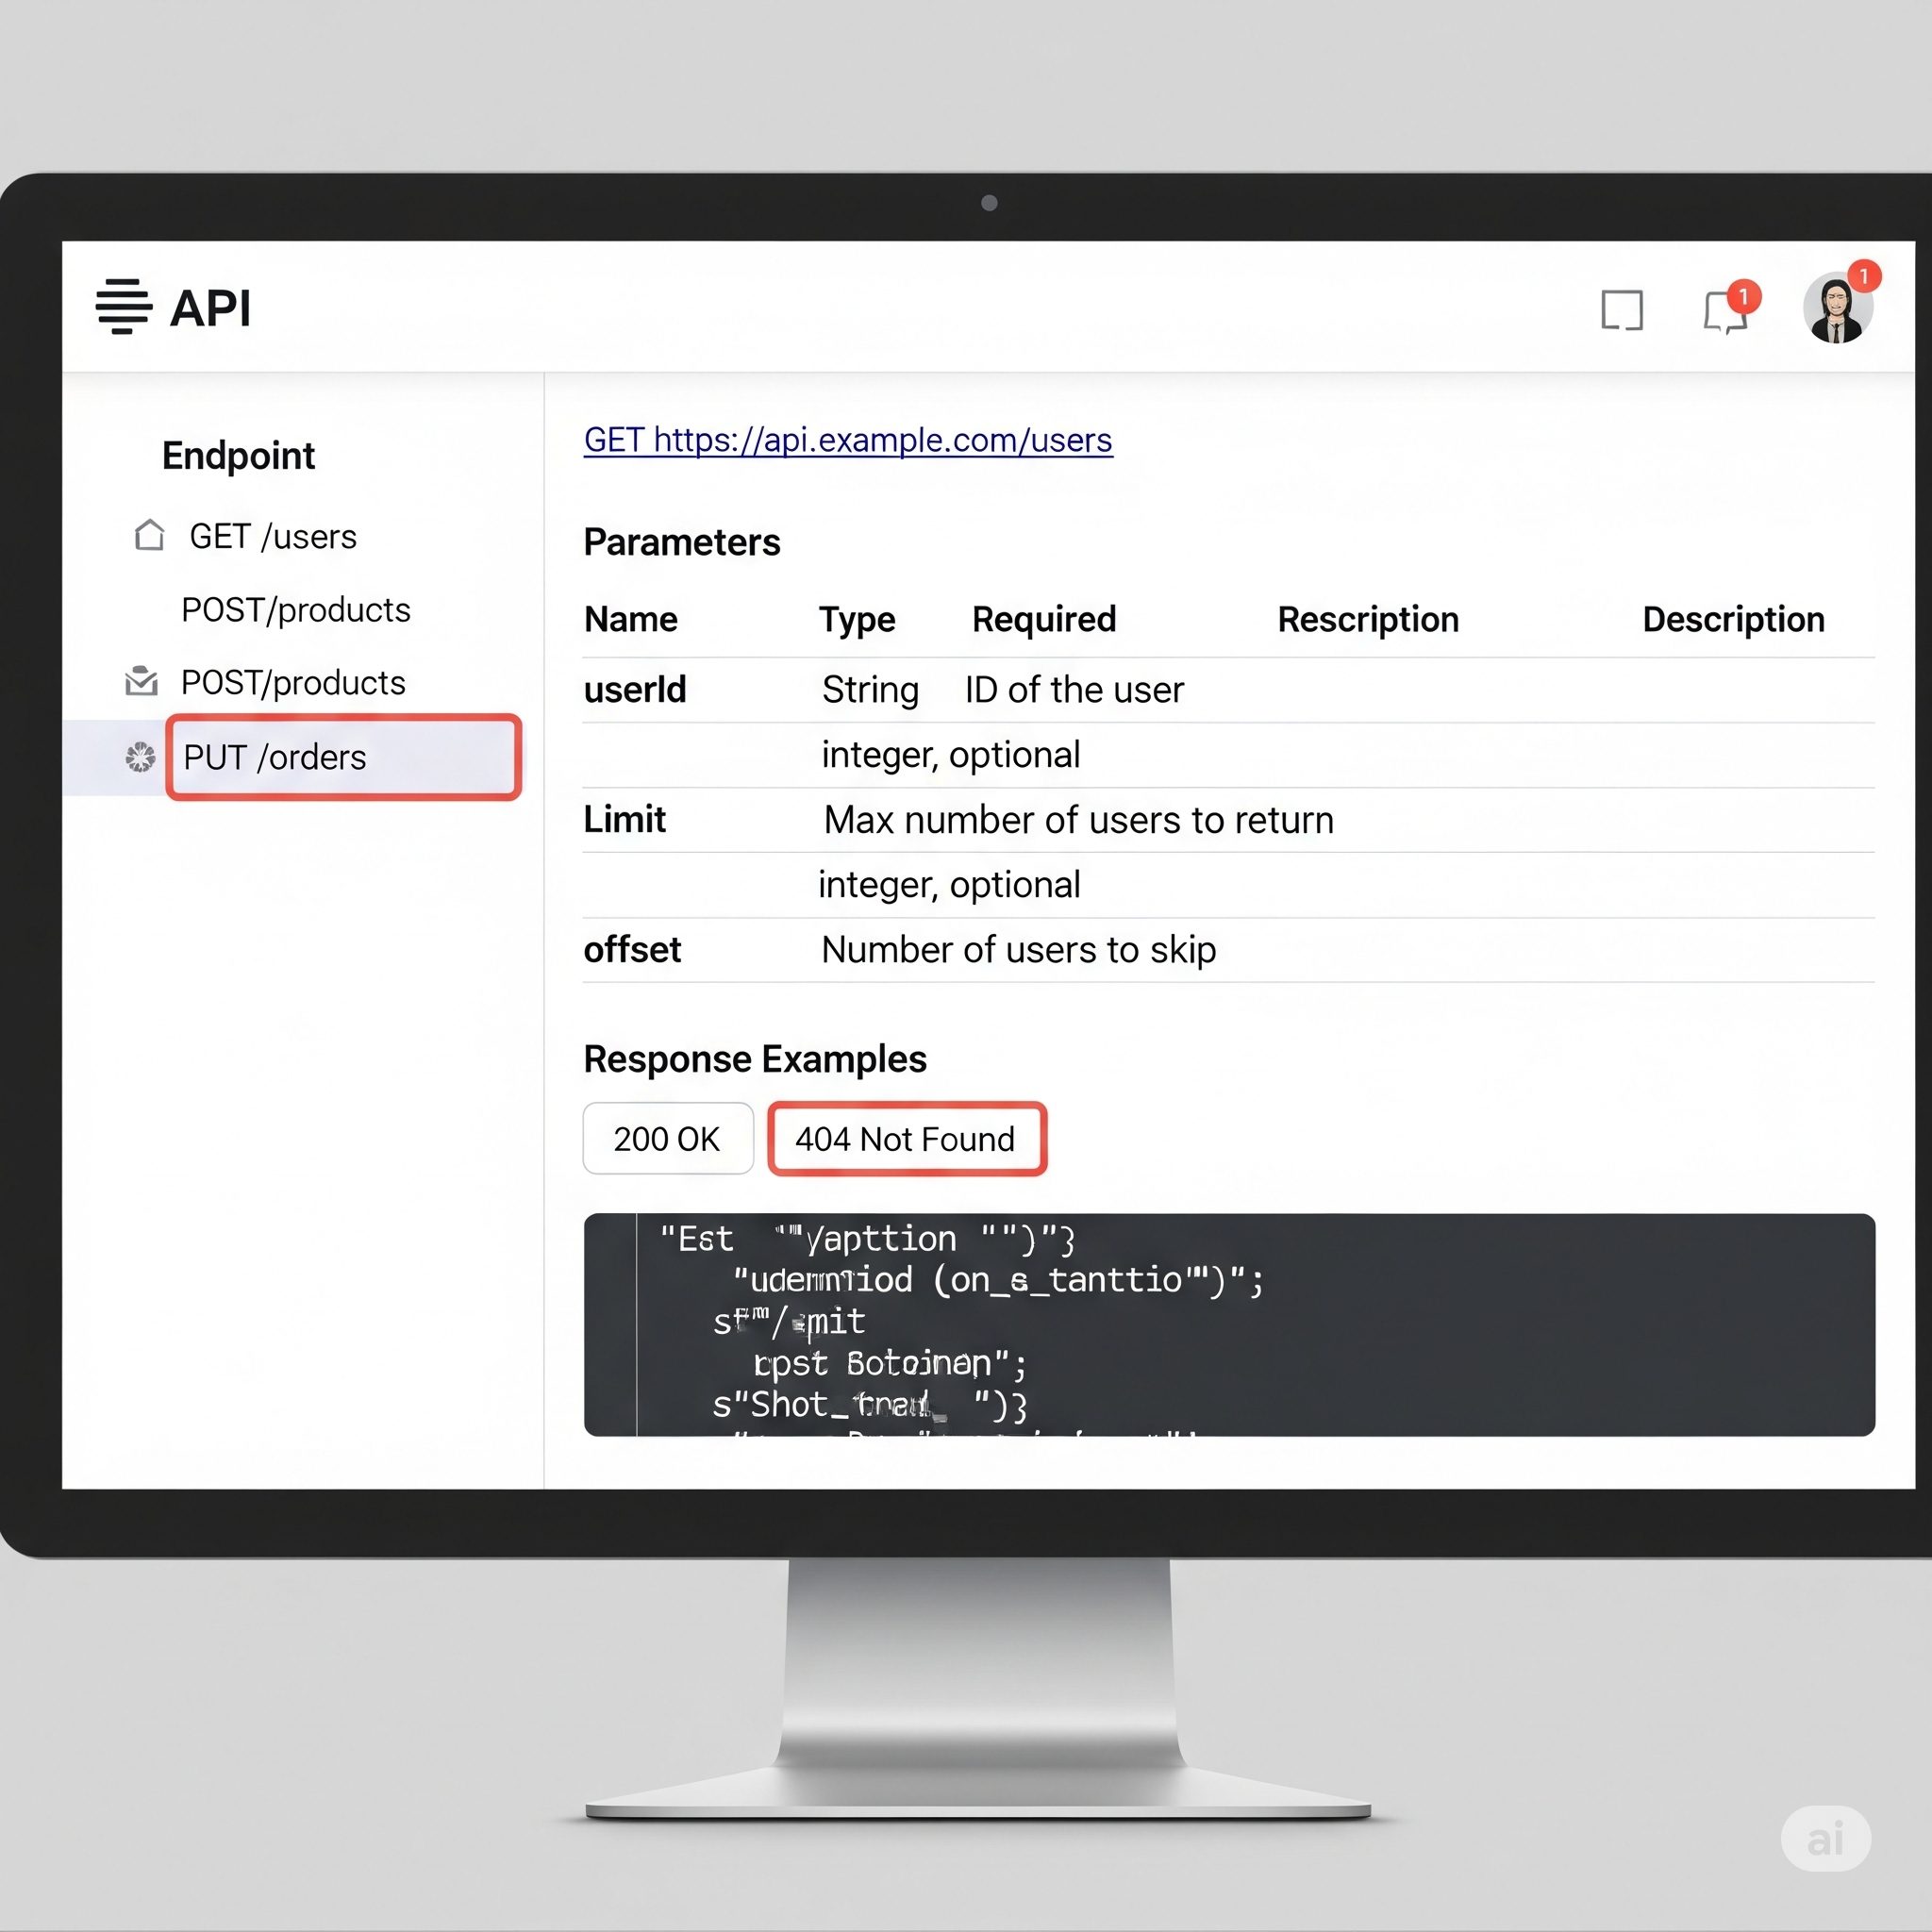This screenshot has height=1932, width=1932.
Task: Open the notifications chat icon with badge
Action: click(x=1725, y=311)
